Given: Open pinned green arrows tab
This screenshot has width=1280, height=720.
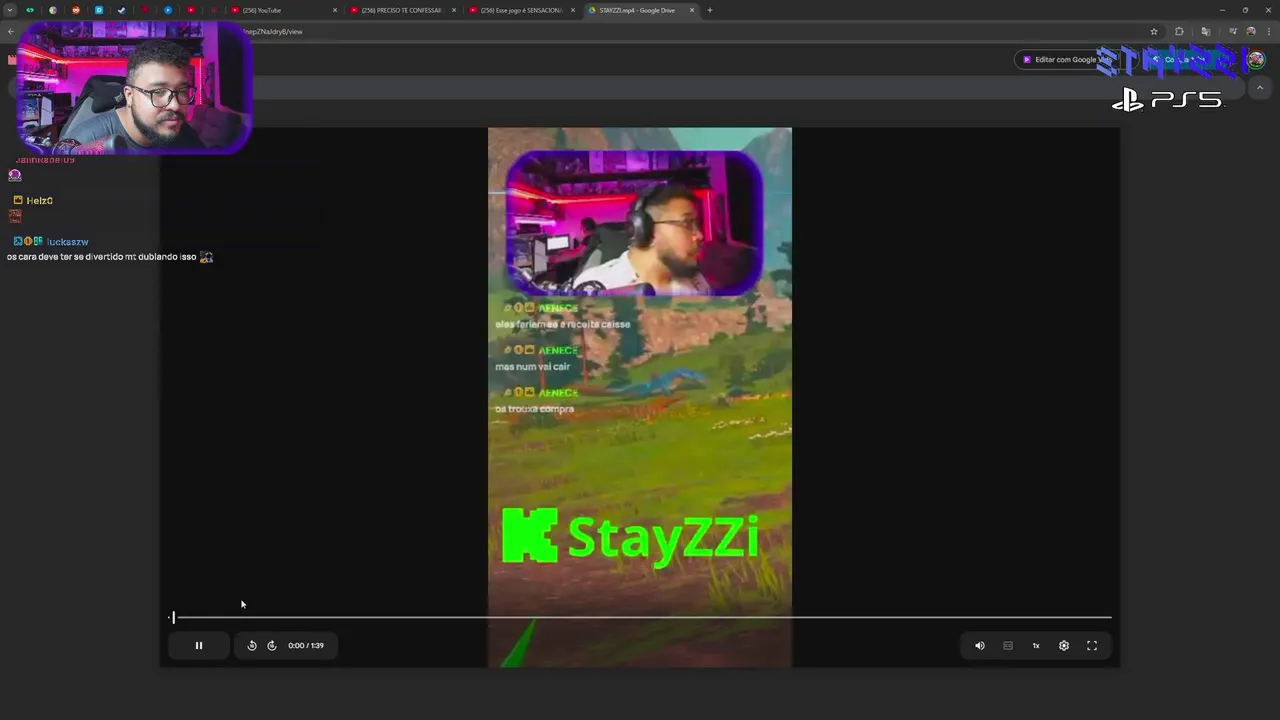Looking at the screenshot, I should point(30,10).
